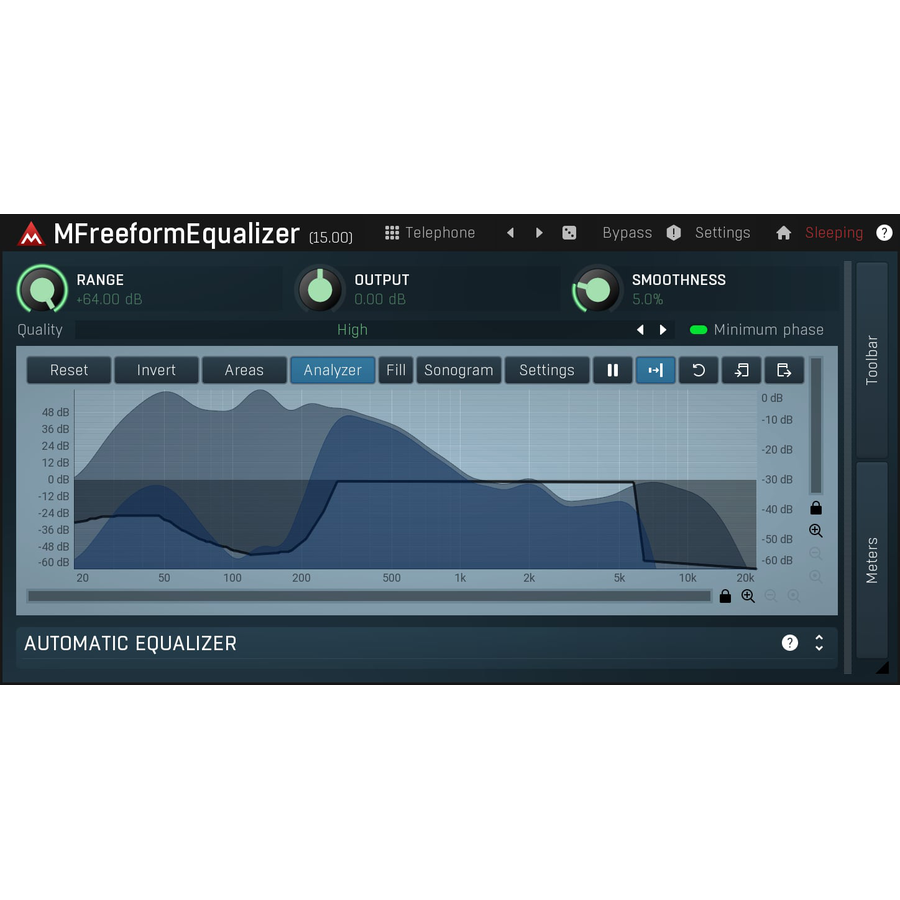
Task: Zoom in vertically with the magnifier icon
Action: click(x=816, y=531)
